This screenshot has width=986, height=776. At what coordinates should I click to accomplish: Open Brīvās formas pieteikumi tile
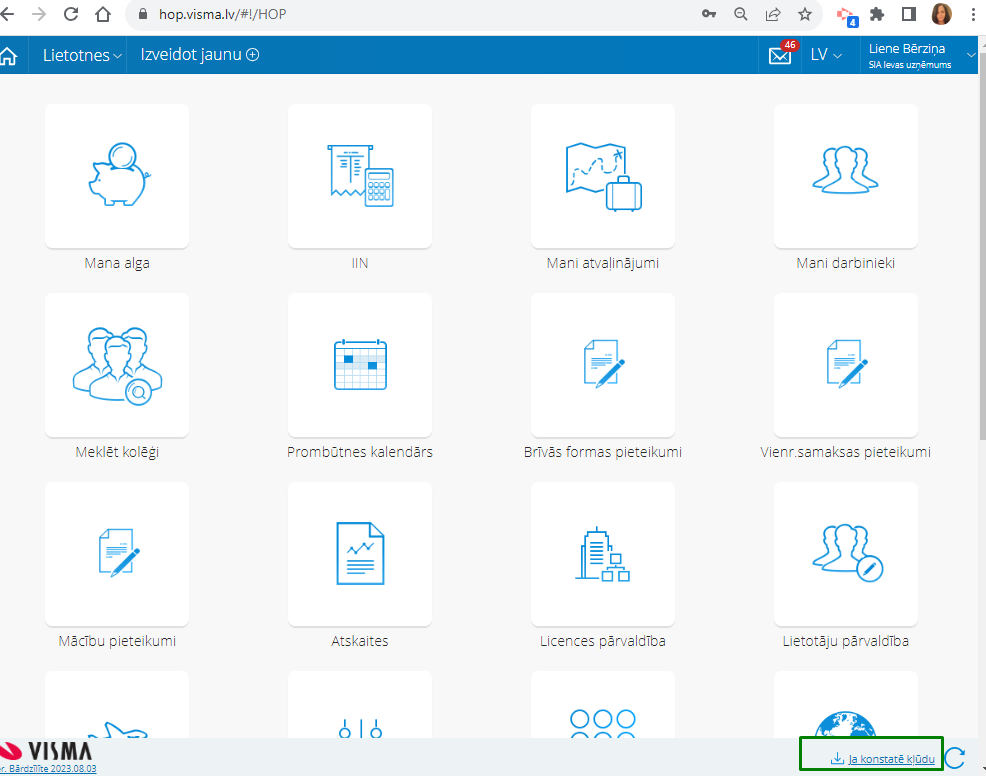pyautogui.click(x=602, y=365)
